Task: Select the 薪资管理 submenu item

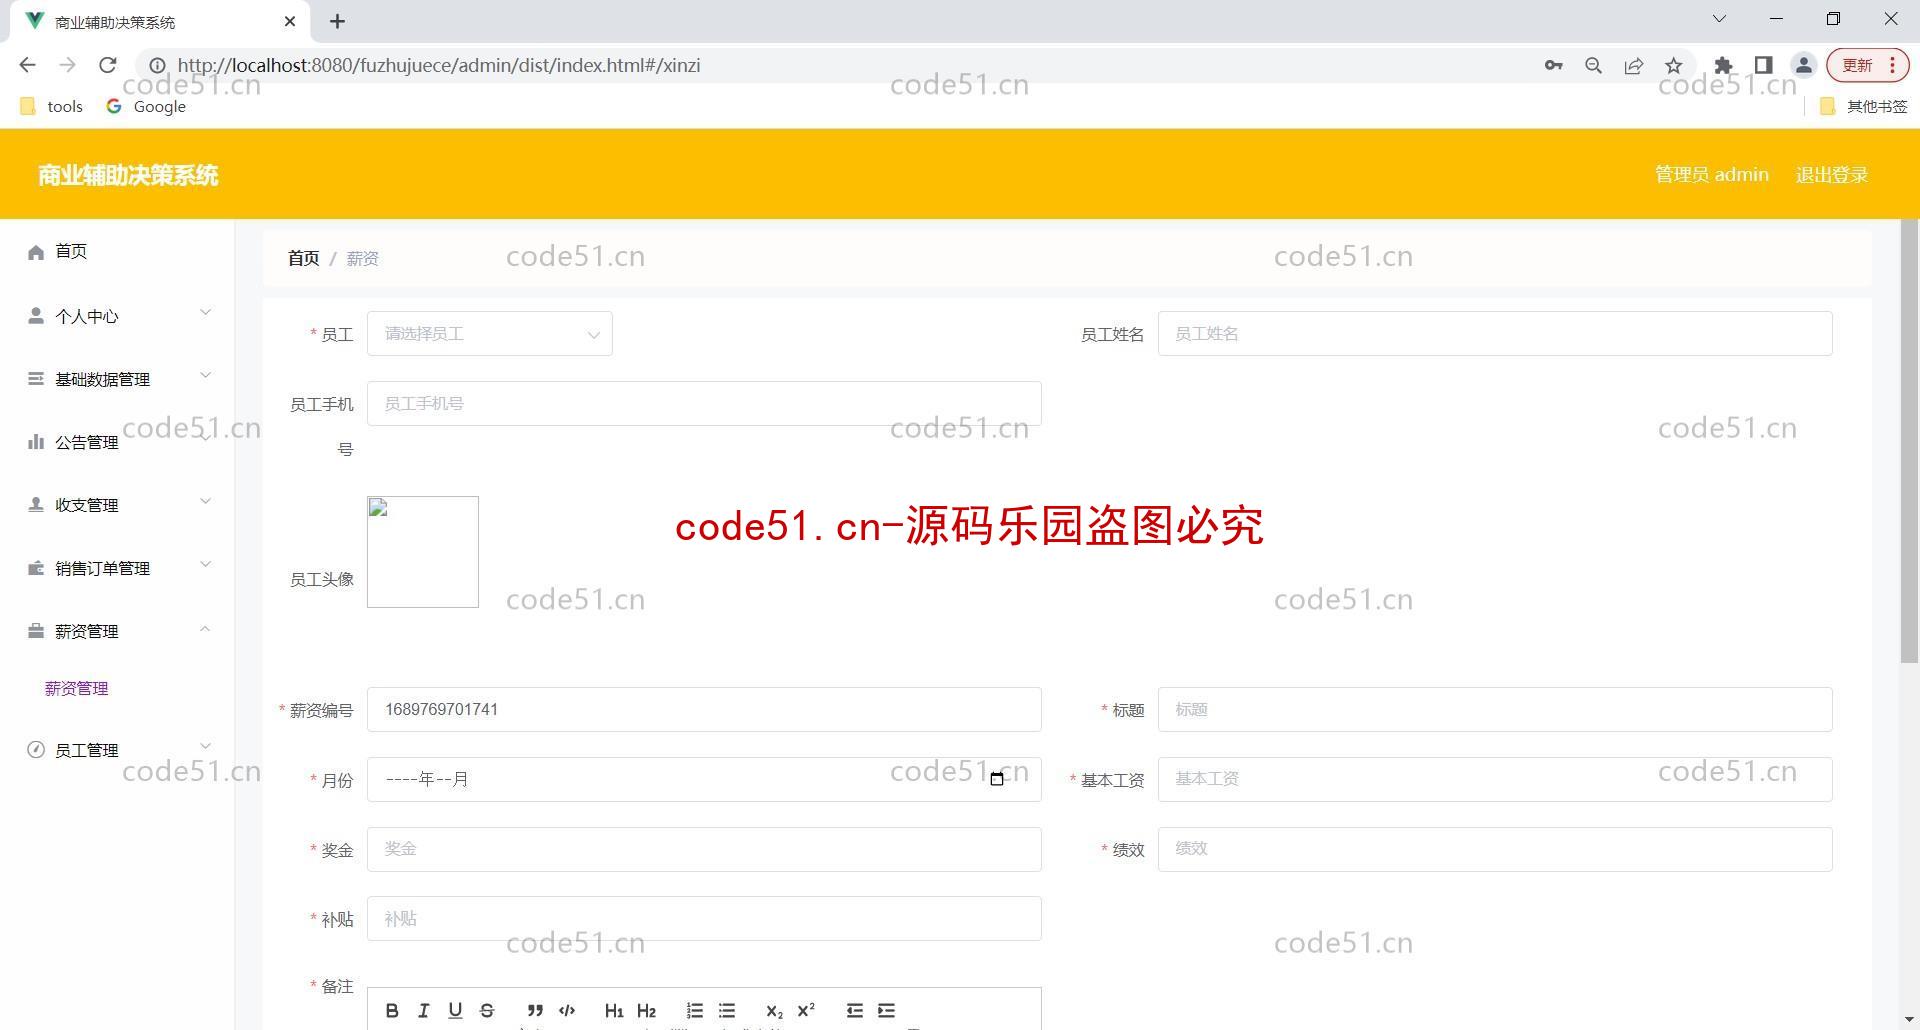Action: pyautogui.click(x=77, y=688)
